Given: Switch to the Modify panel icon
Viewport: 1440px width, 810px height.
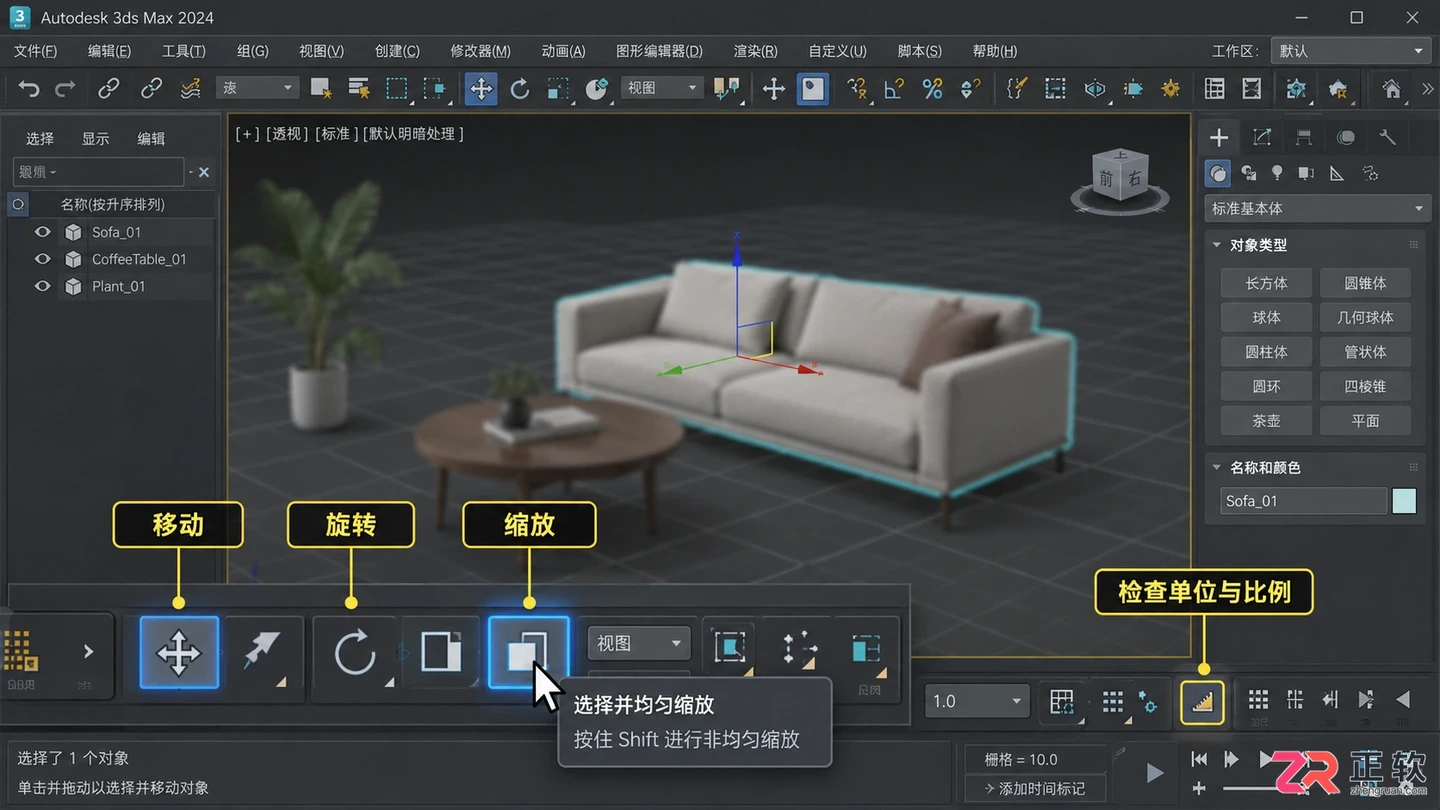Looking at the screenshot, I should point(1262,138).
